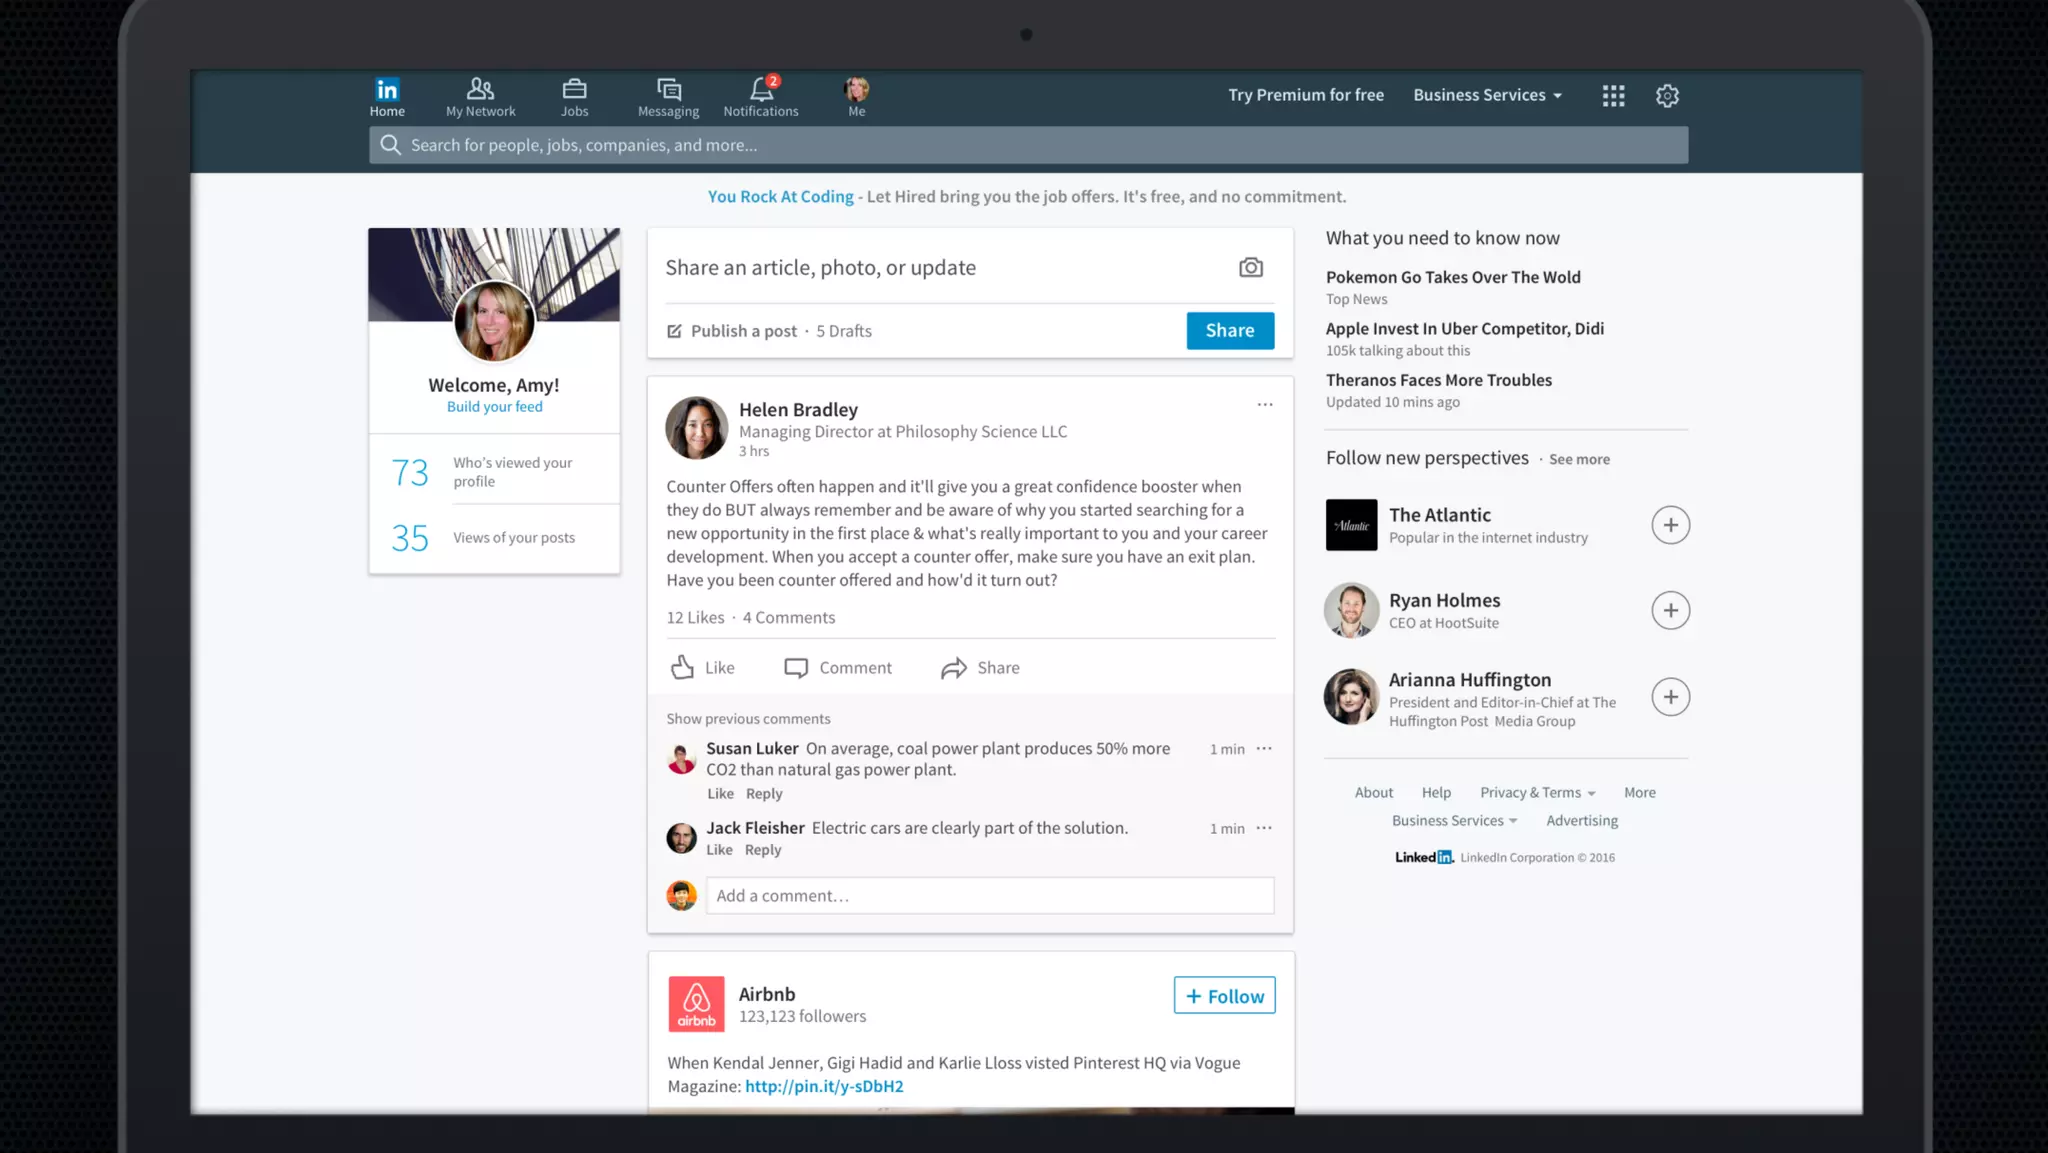Open options menu on Helen Bradley's post
Viewport: 2048px width, 1153px height.
1265,405
